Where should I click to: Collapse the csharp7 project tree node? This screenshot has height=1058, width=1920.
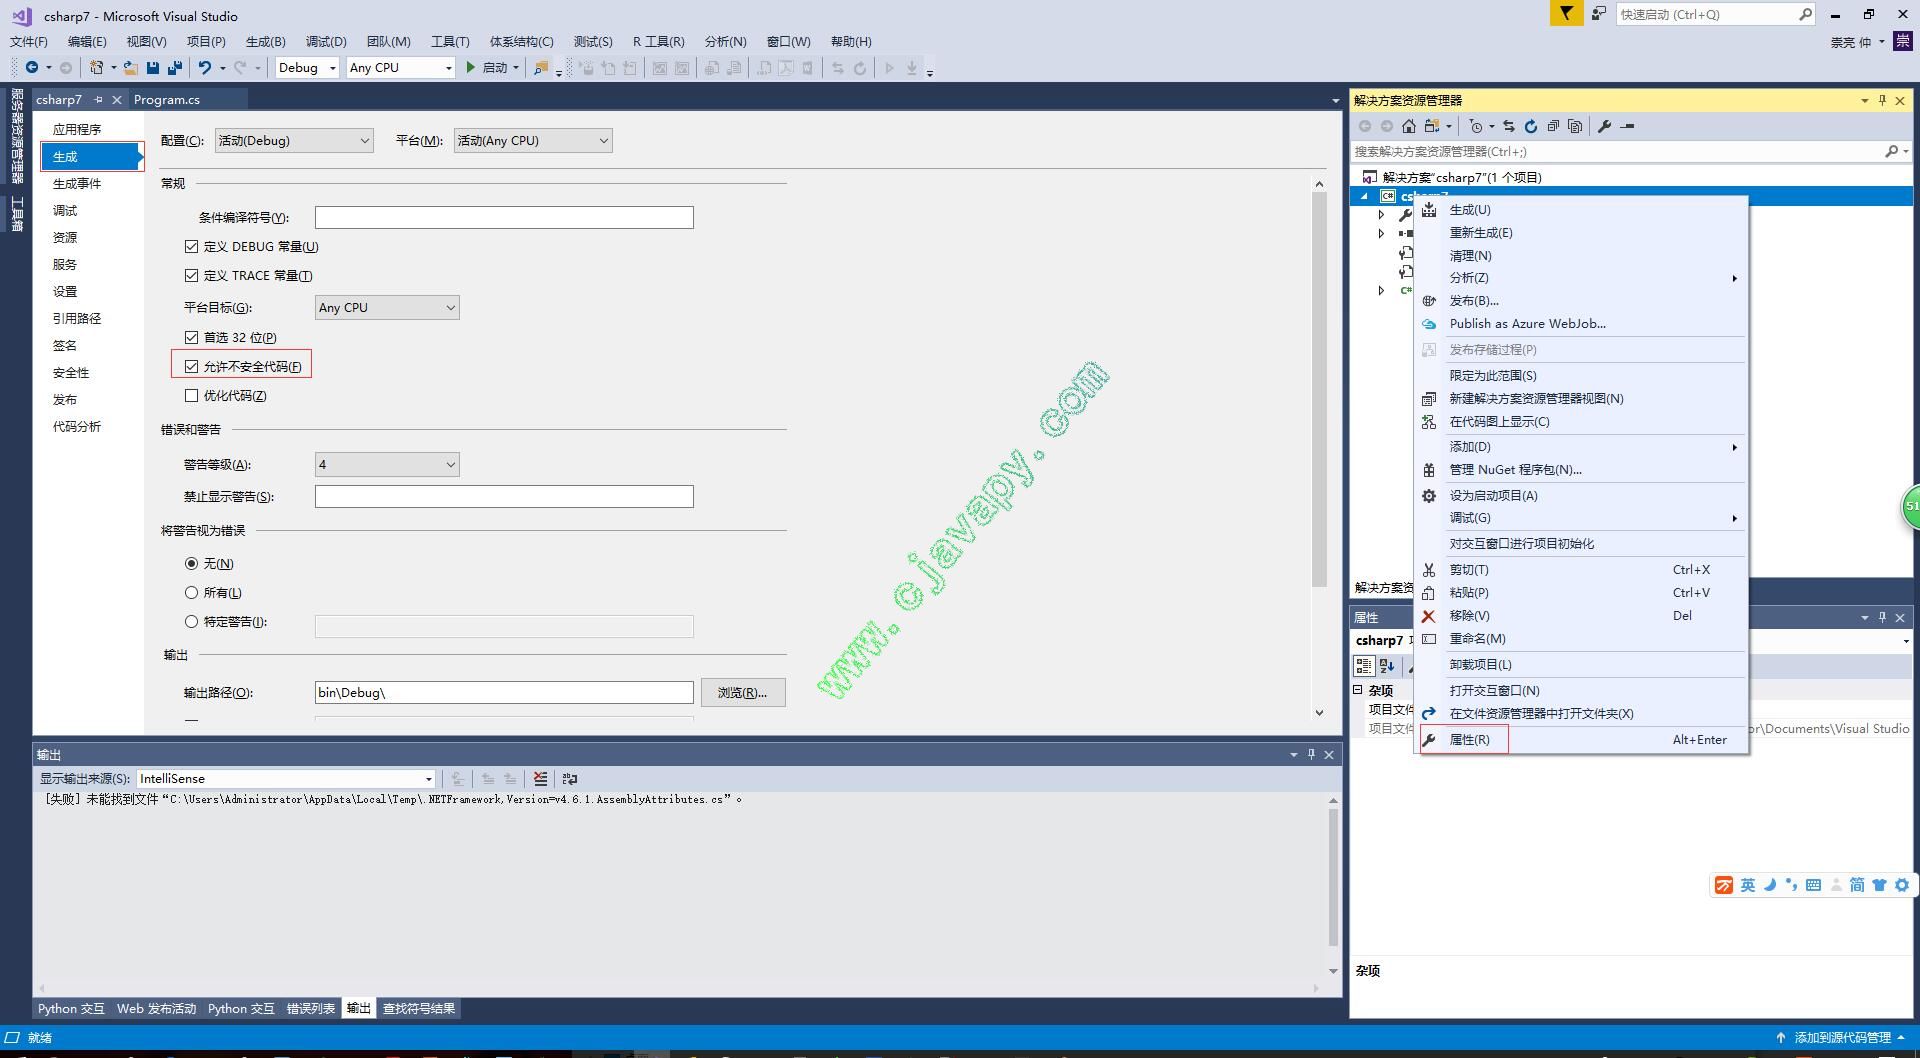(1365, 196)
